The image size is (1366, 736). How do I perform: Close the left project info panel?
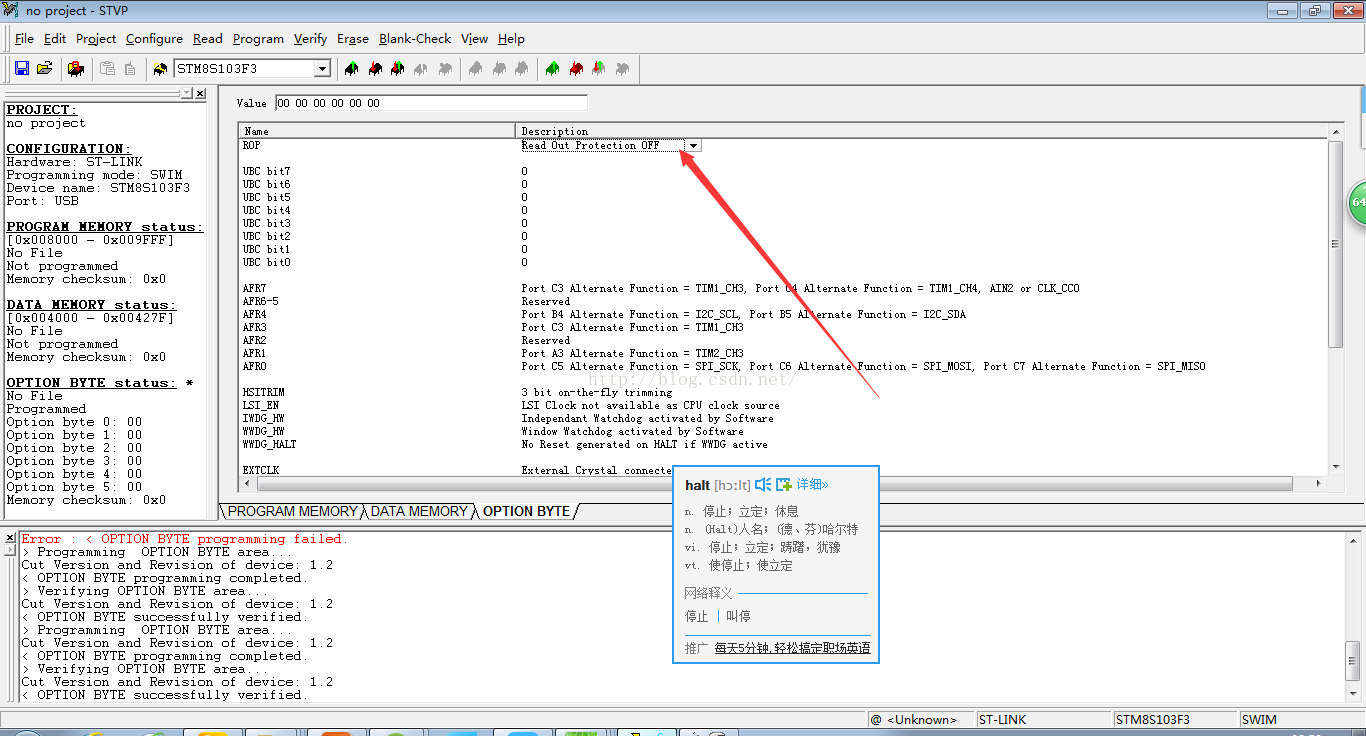(200, 93)
